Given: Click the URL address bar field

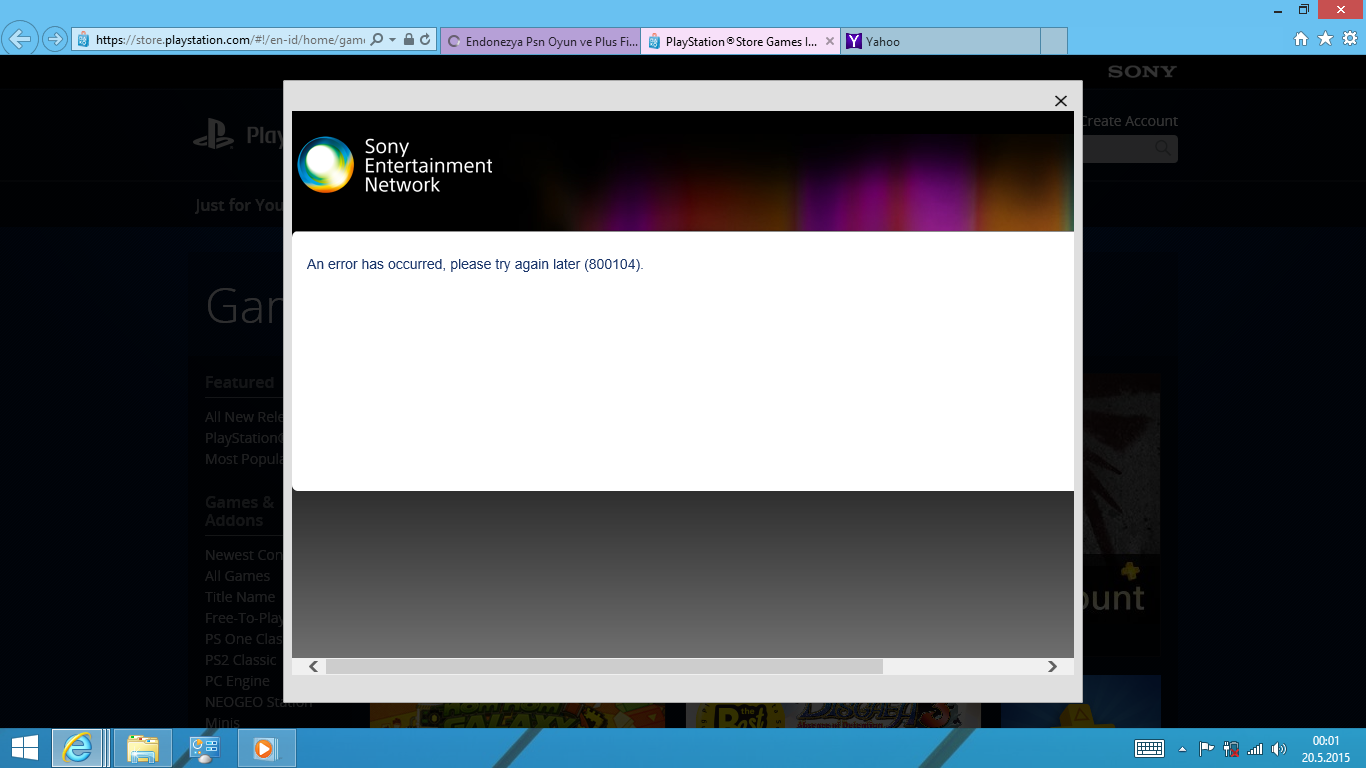Looking at the screenshot, I should [230, 40].
